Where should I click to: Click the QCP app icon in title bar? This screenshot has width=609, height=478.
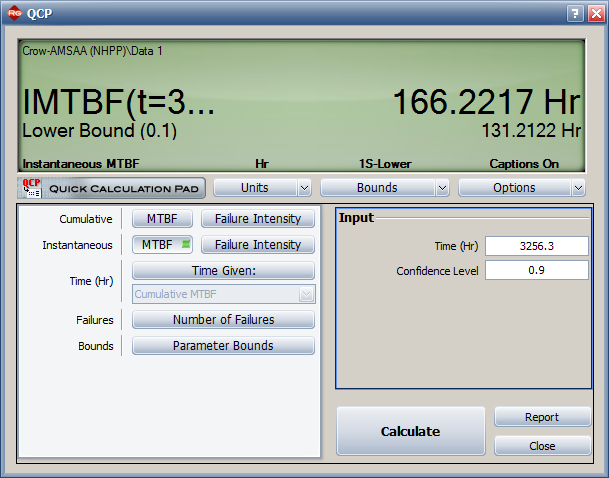tap(15, 14)
